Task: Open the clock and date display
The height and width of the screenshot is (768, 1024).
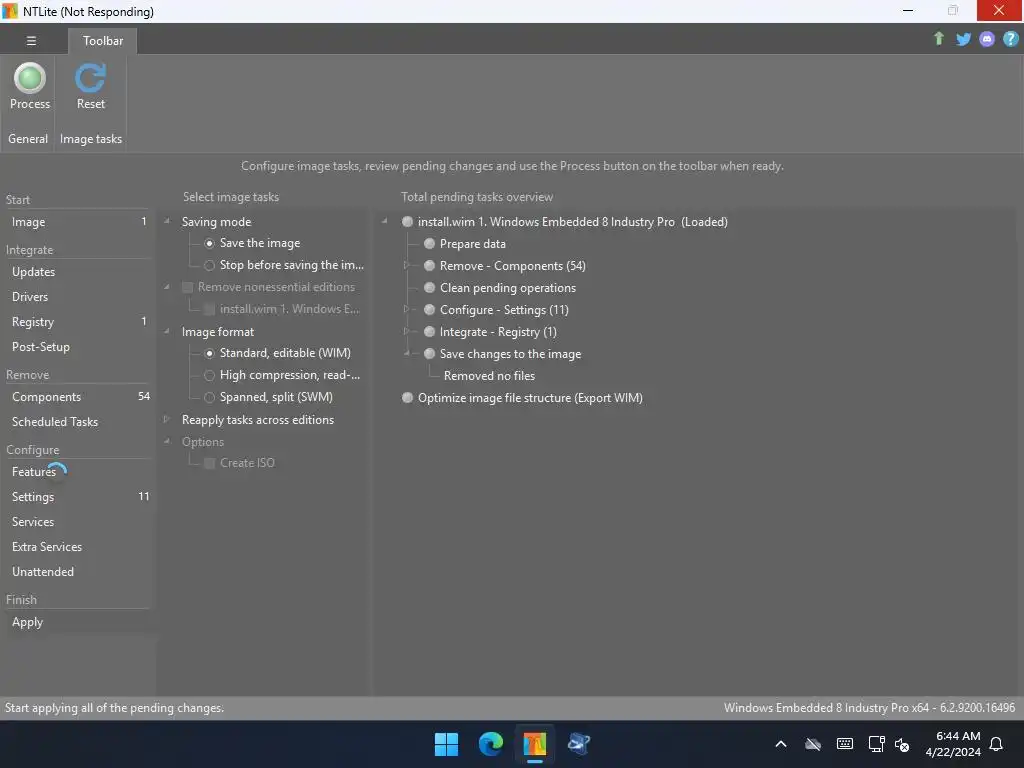Action: (953, 744)
